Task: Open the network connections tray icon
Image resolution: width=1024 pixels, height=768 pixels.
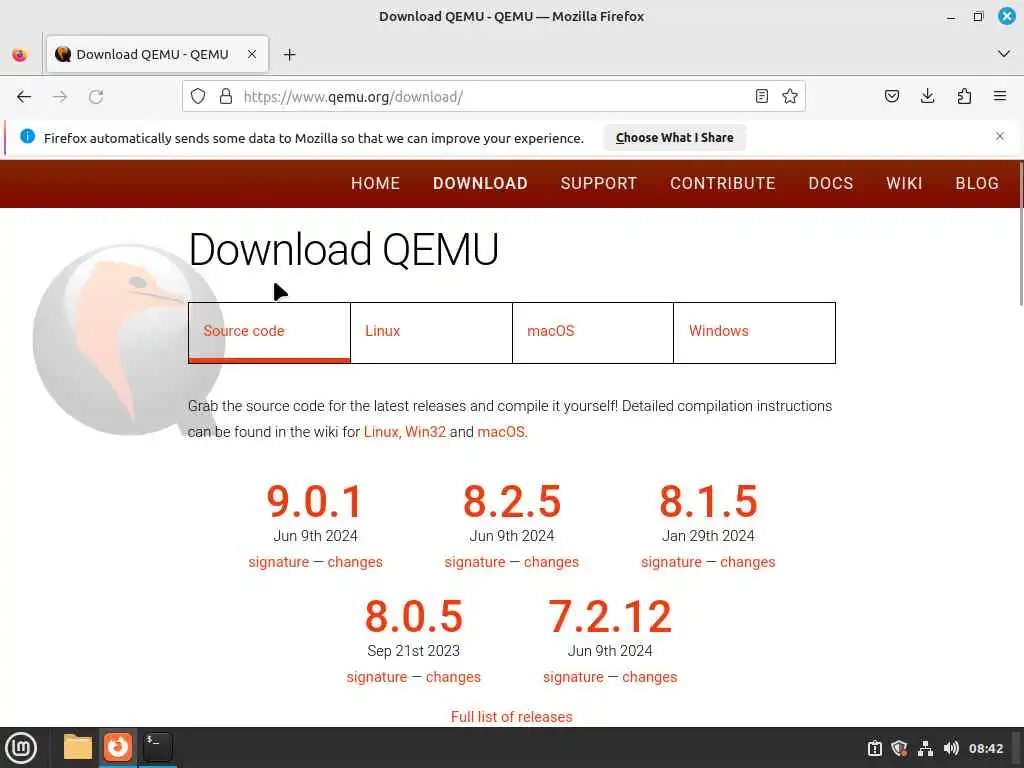Action: (x=925, y=748)
